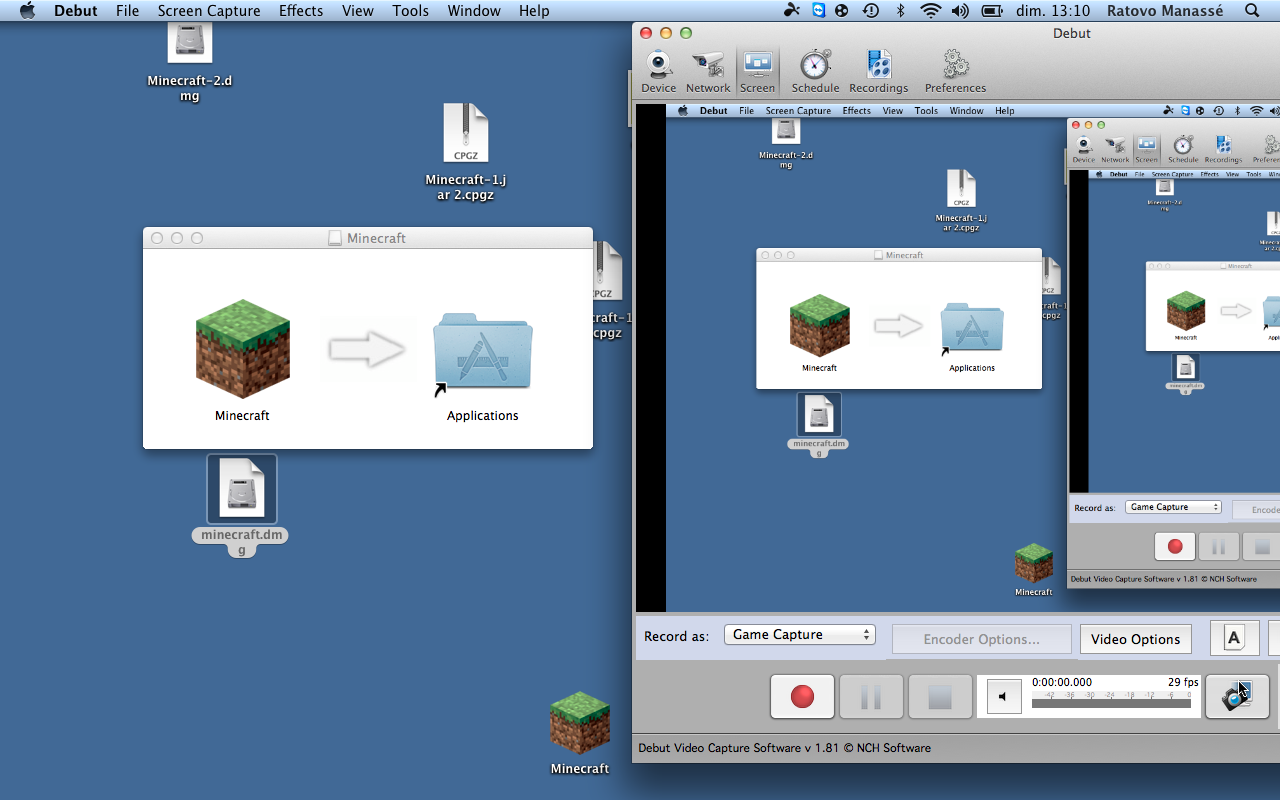Click the Encoder Options button
Image resolution: width=1280 pixels, height=800 pixels.
click(981, 639)
